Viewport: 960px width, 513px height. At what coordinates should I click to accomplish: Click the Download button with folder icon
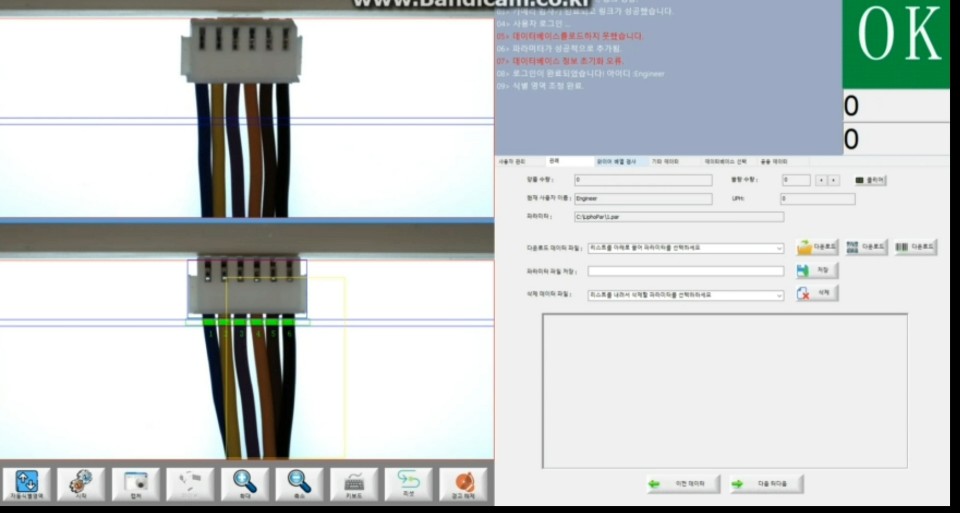817,247
